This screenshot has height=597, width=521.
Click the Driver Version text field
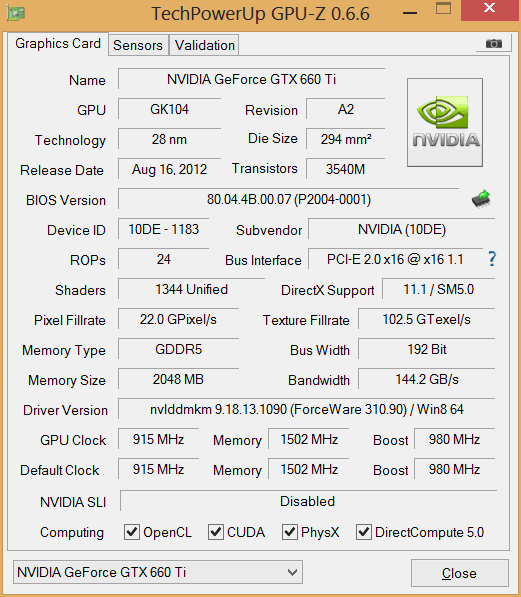[x=307, y=409]
